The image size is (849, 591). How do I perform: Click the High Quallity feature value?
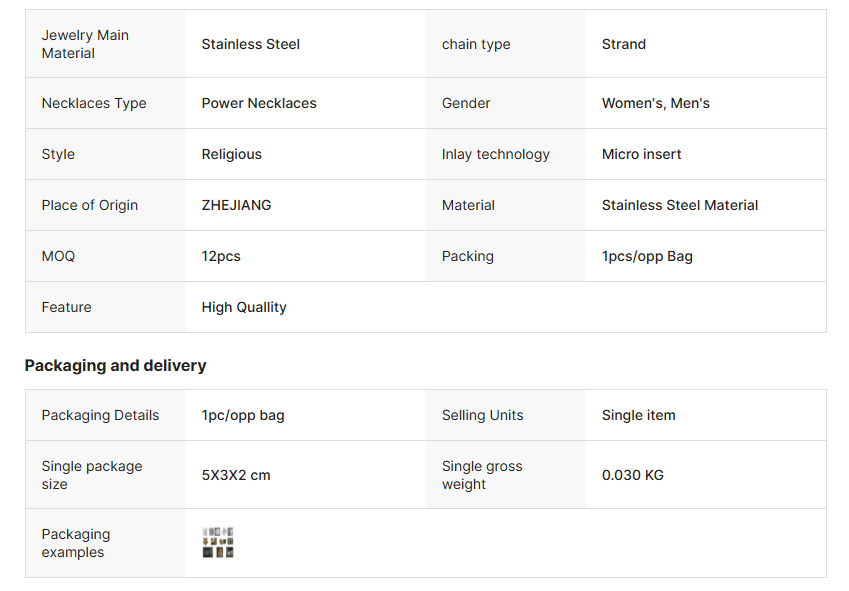click(244, 307)
